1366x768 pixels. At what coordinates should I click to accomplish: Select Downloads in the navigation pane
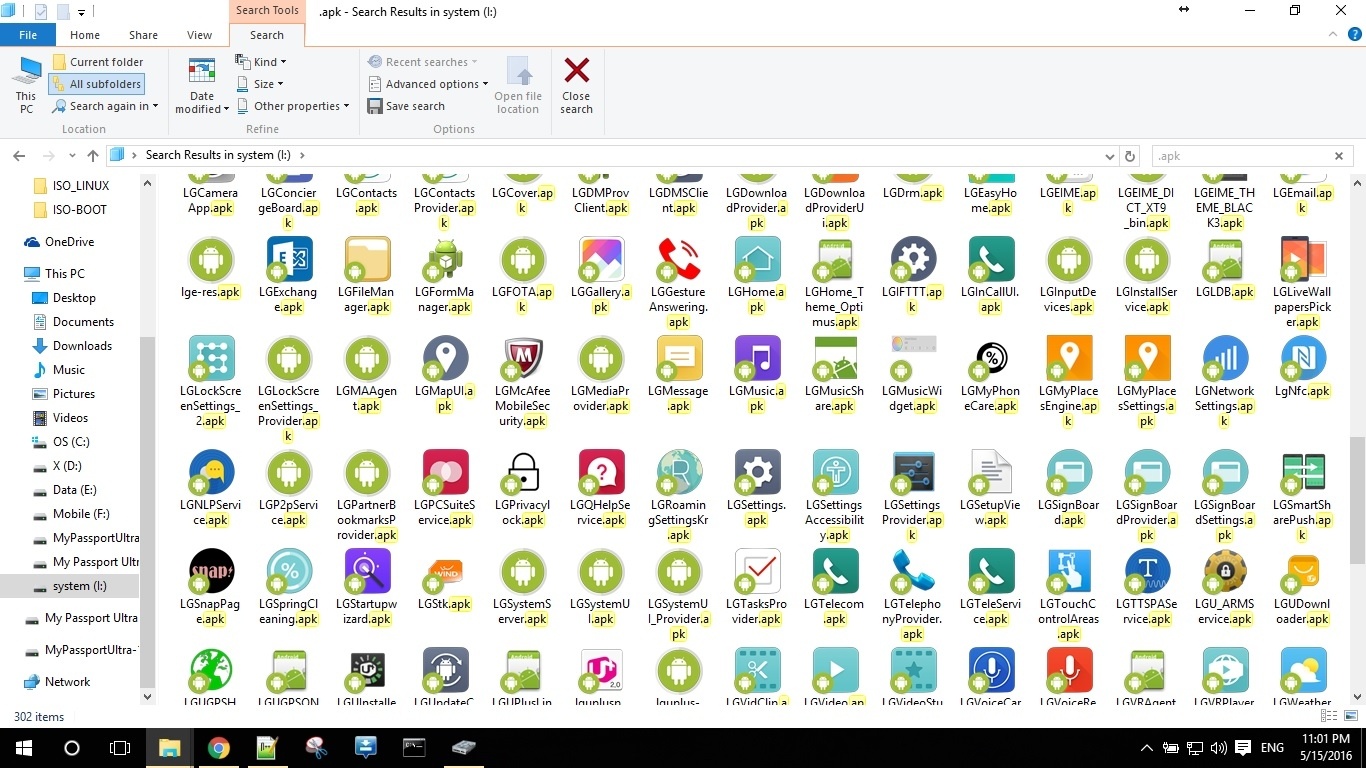82,346
